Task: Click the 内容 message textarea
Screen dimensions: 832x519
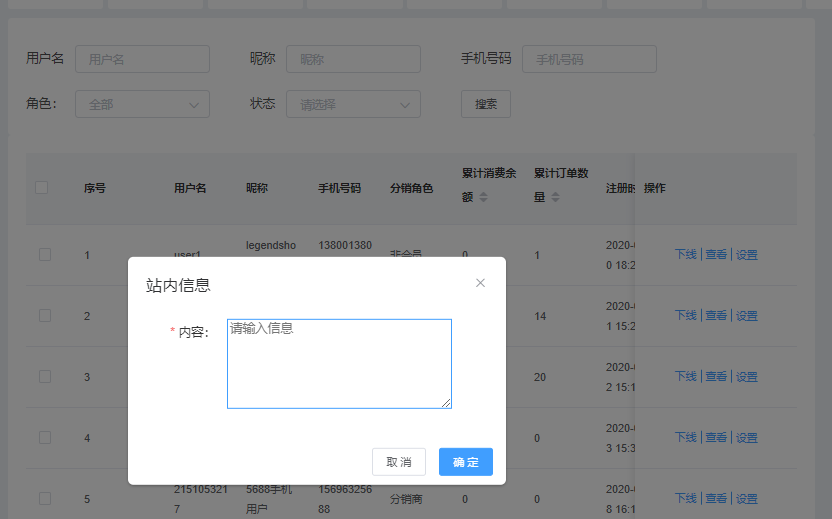Action: pyautogui.click(x=339, y=364)
